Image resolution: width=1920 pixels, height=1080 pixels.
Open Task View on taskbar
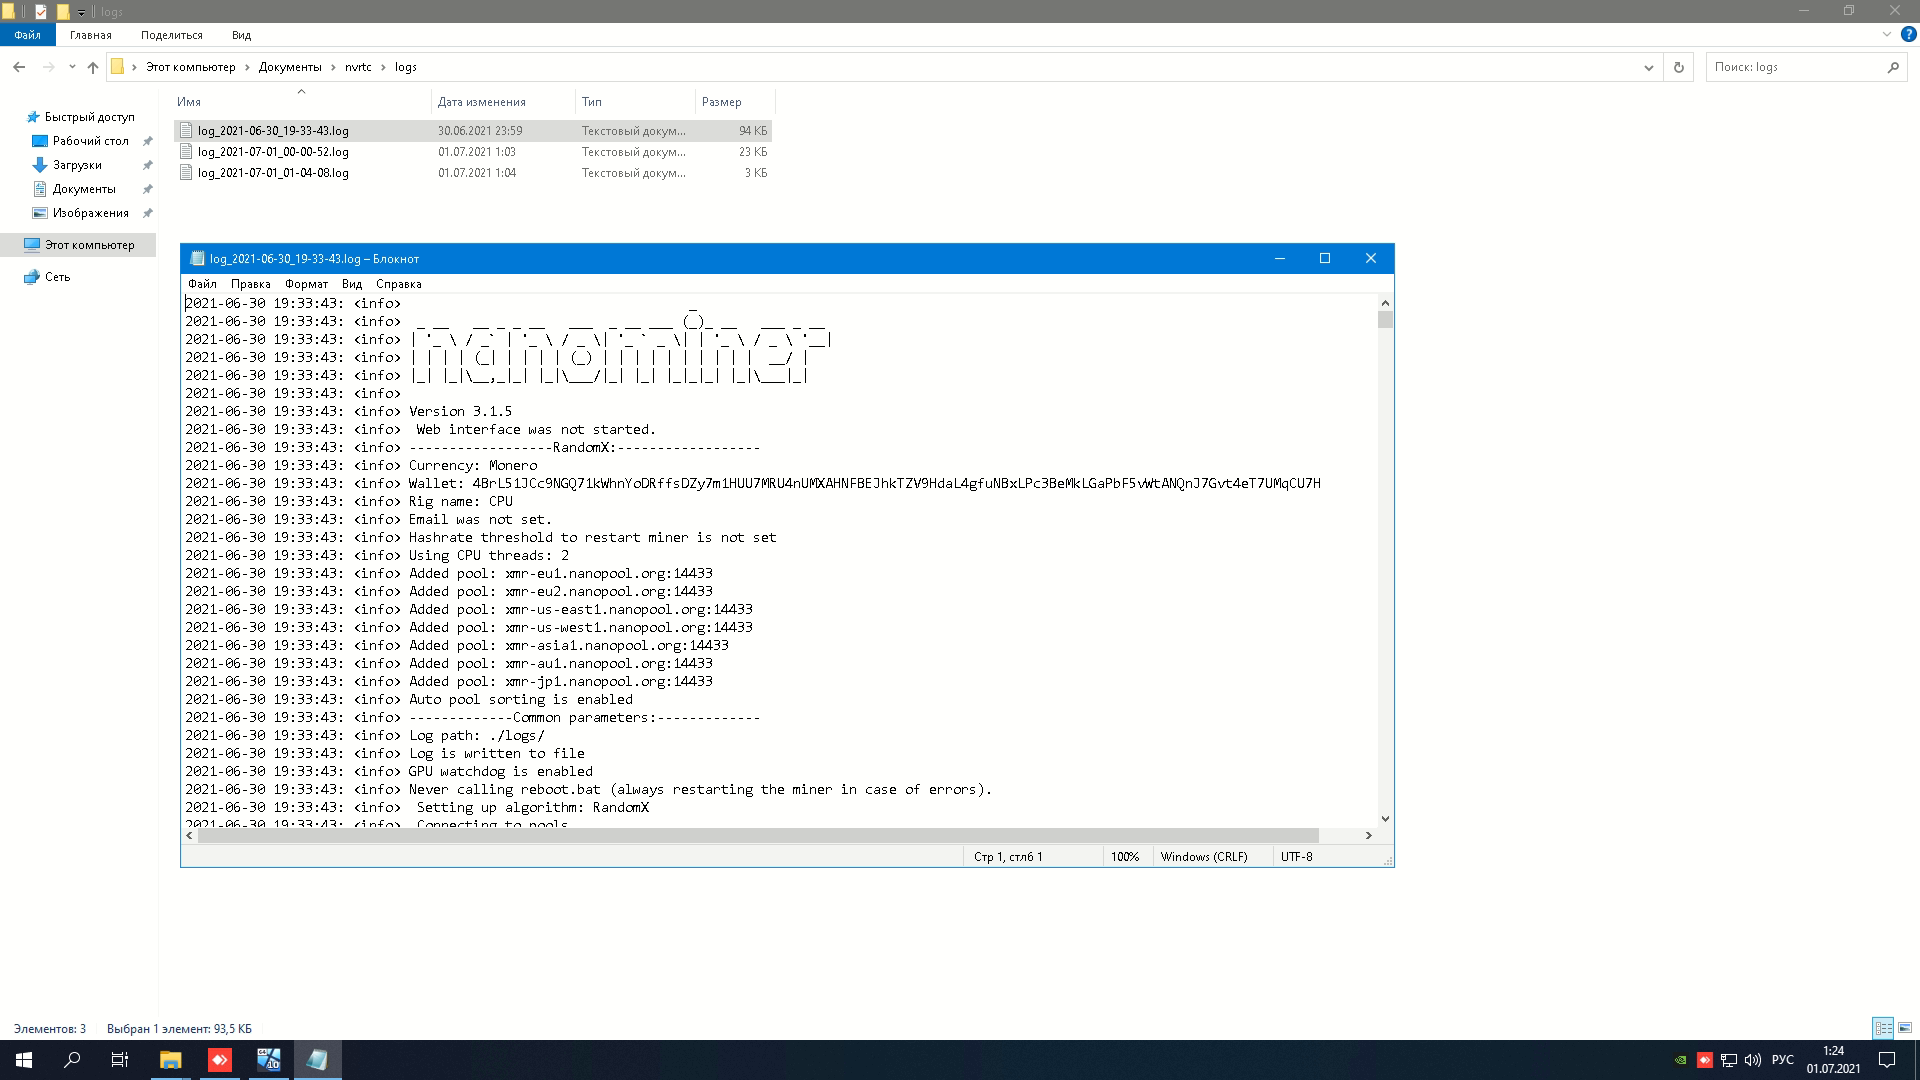[120, 1060]
